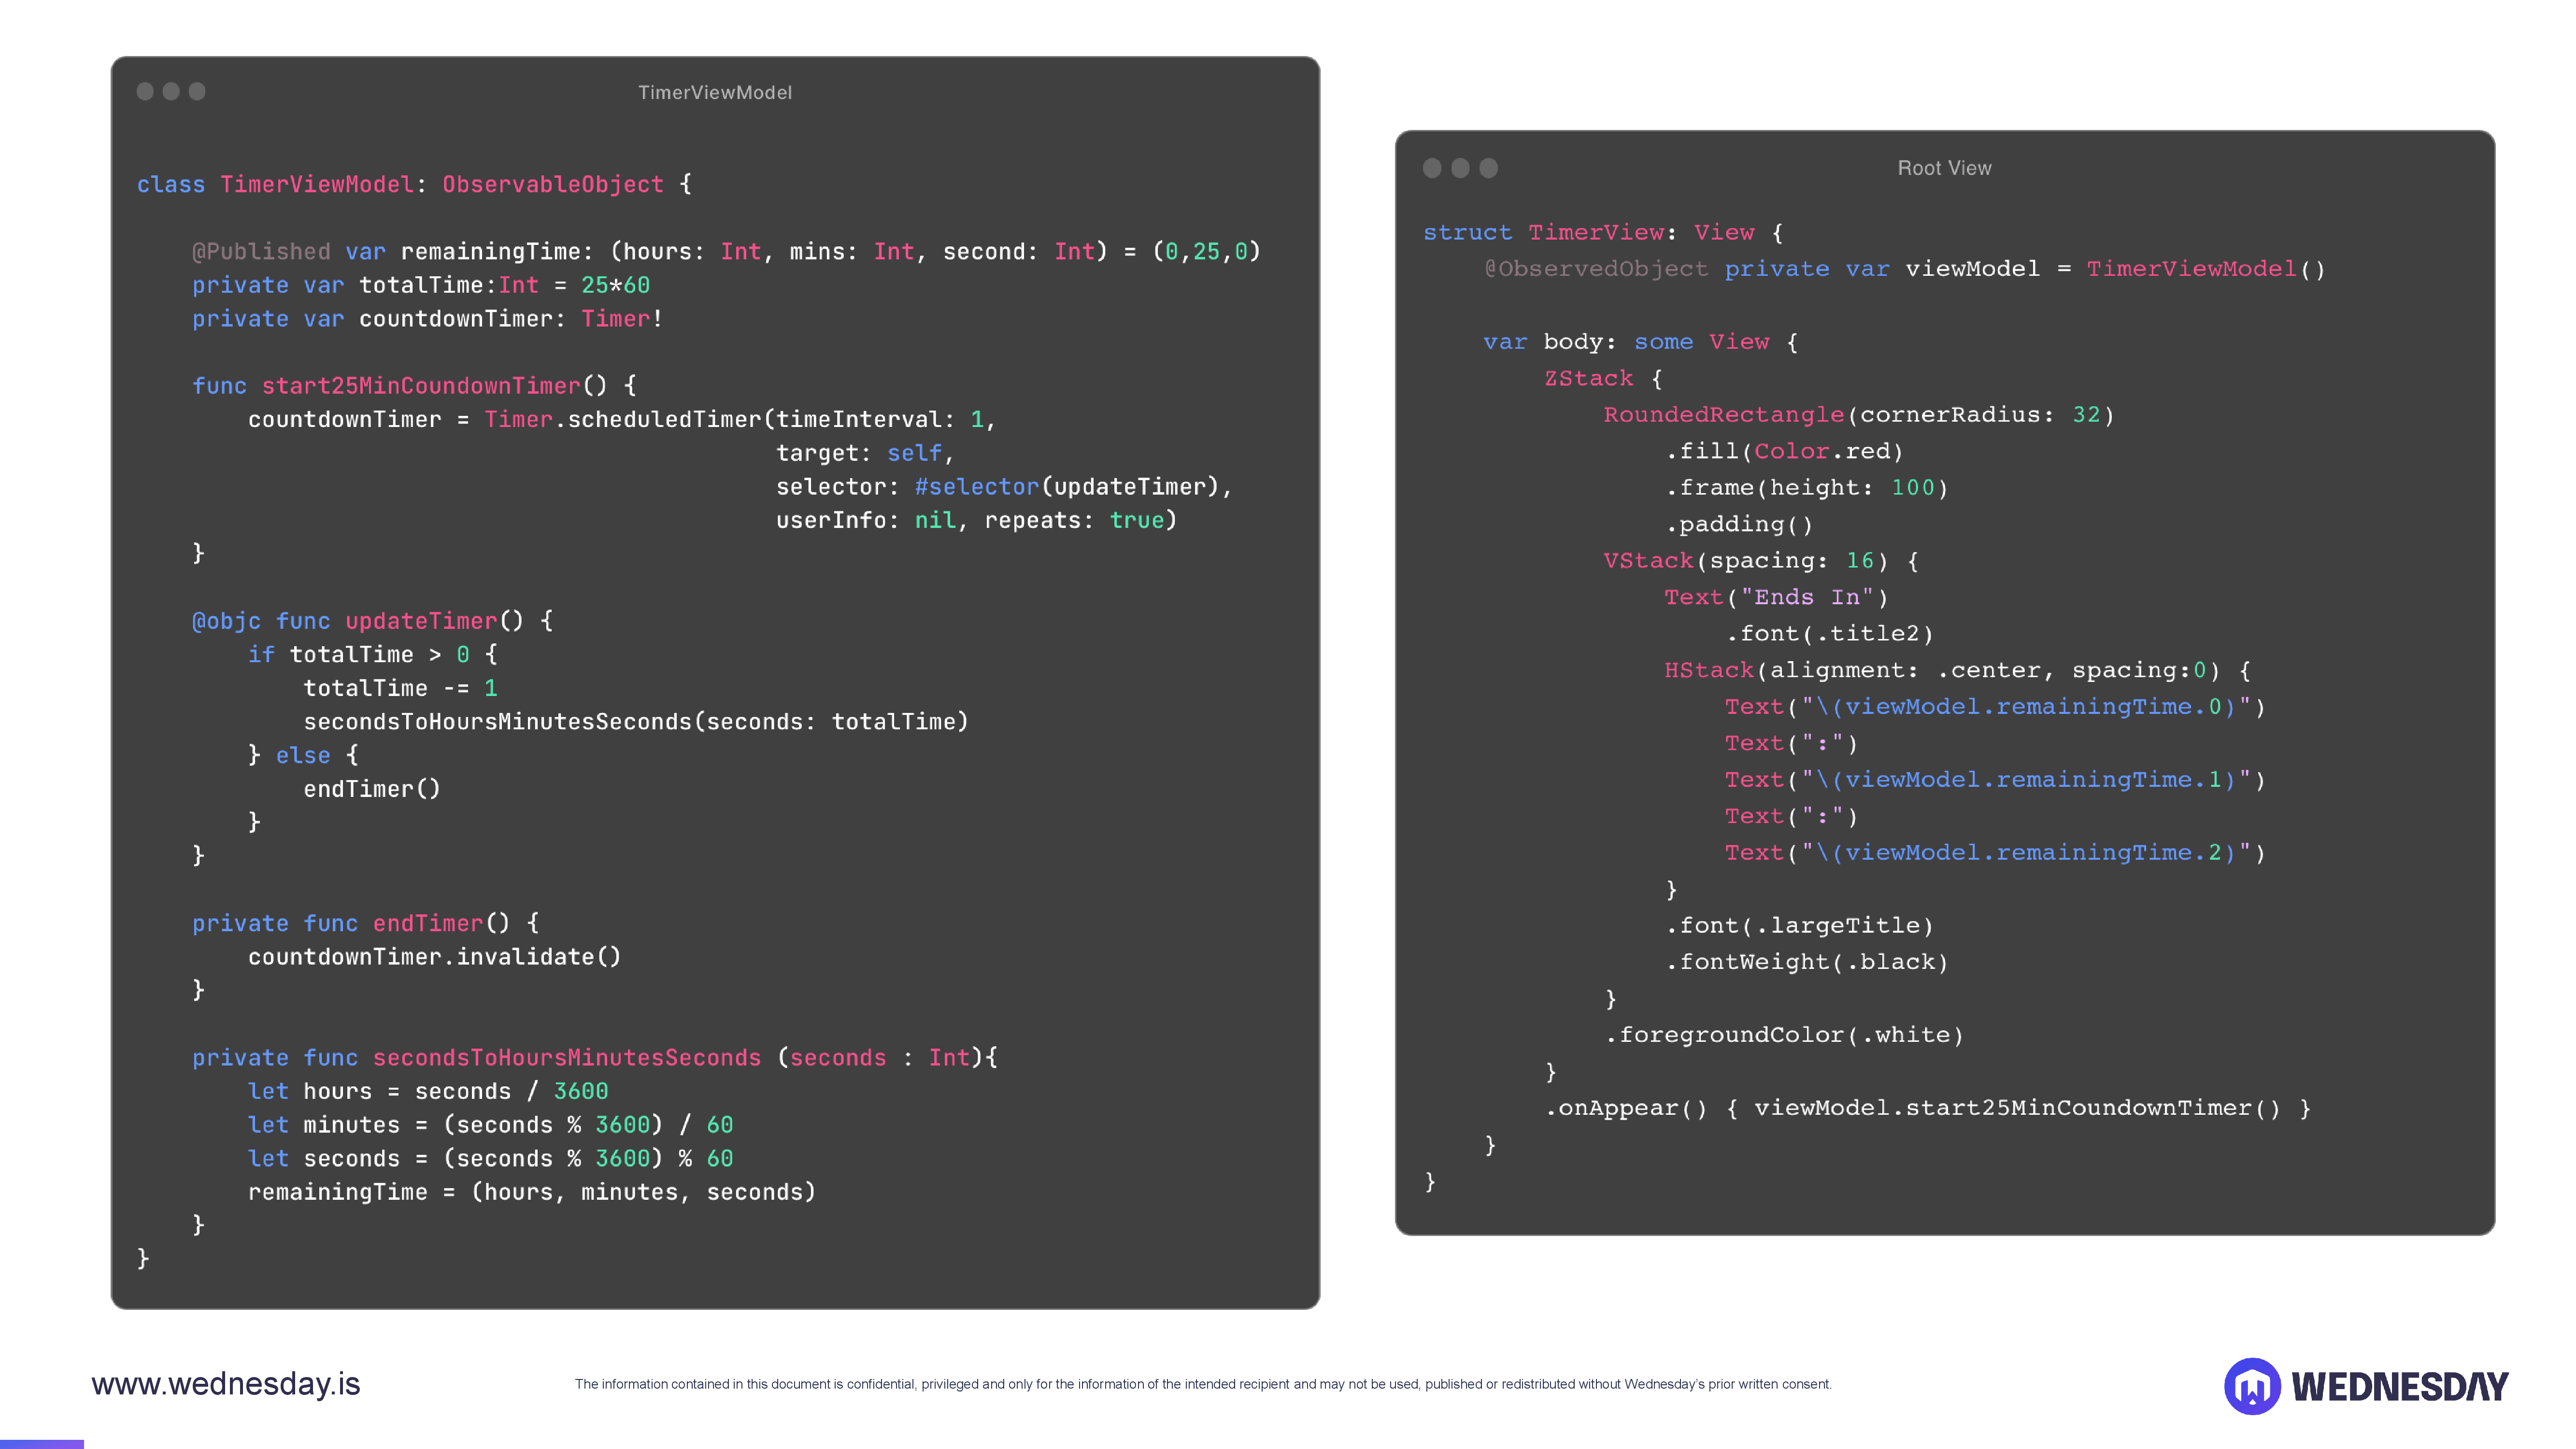Select the 'Text("Ends In")' line

pos(1776,598)
